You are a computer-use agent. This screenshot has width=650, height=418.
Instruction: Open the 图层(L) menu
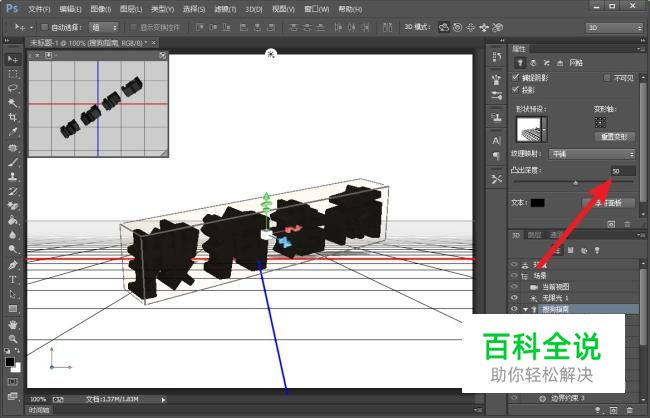pyautogui.click(x=131, y=9)
